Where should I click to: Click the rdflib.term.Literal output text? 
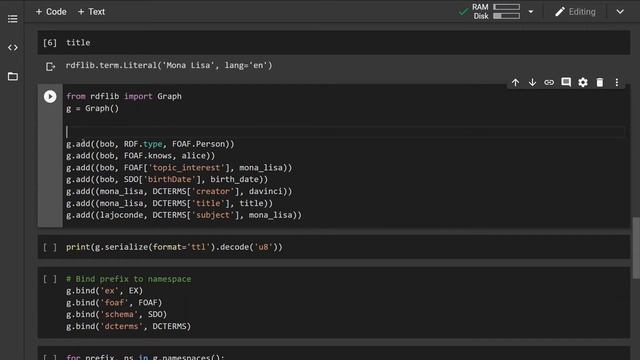[169, 65]
